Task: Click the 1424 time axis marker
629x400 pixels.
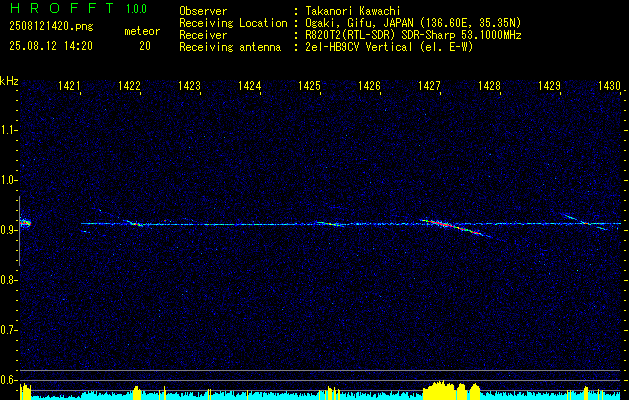Action: 250,86
